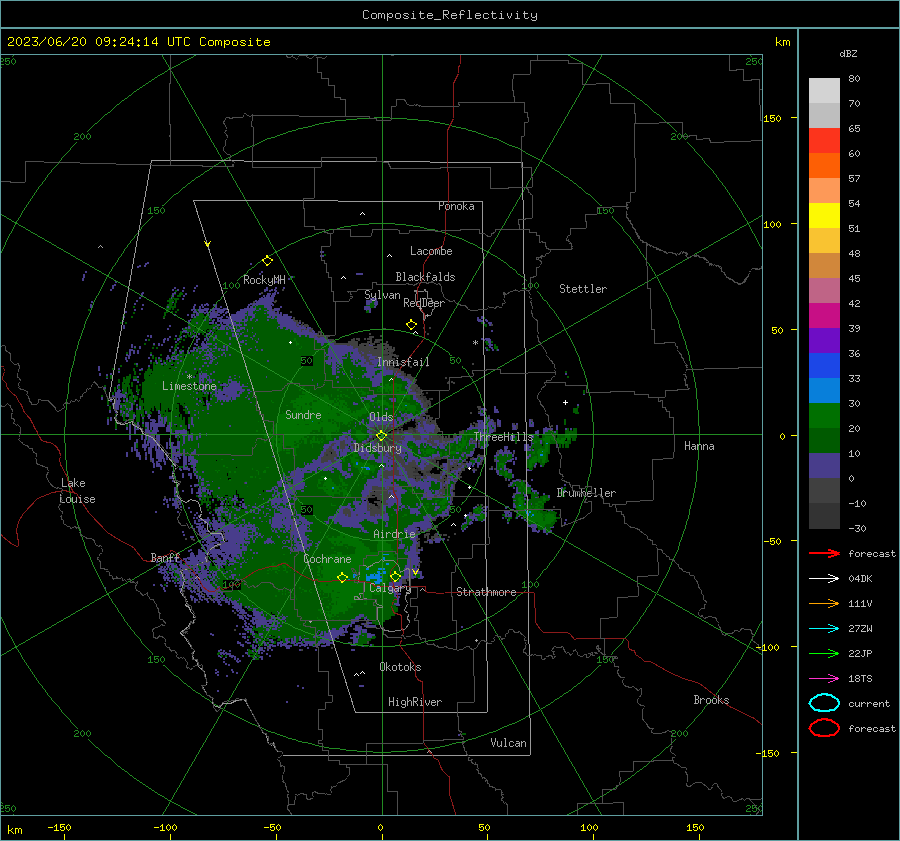Click the RedDeer city label
The image size is (900, 841).
(424, 303)
